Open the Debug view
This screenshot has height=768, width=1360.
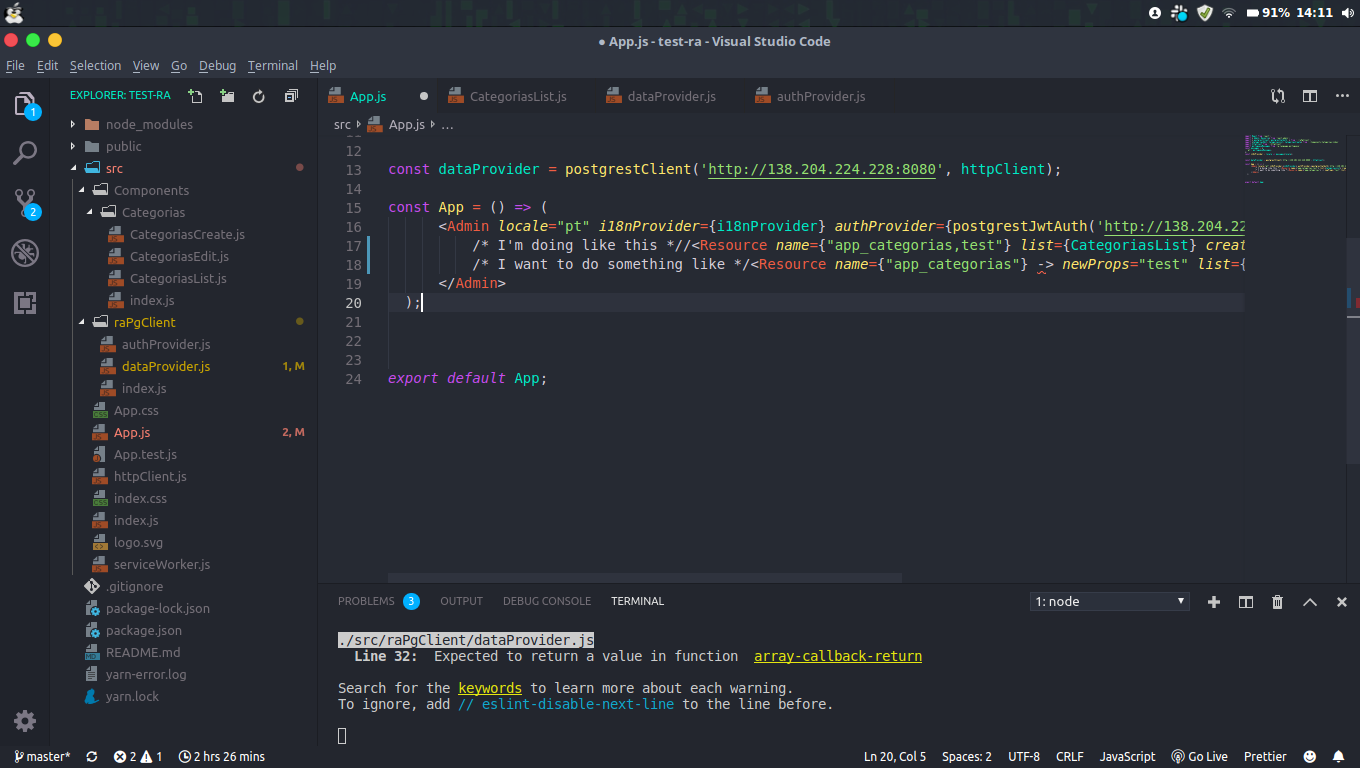tap(24, 253)
